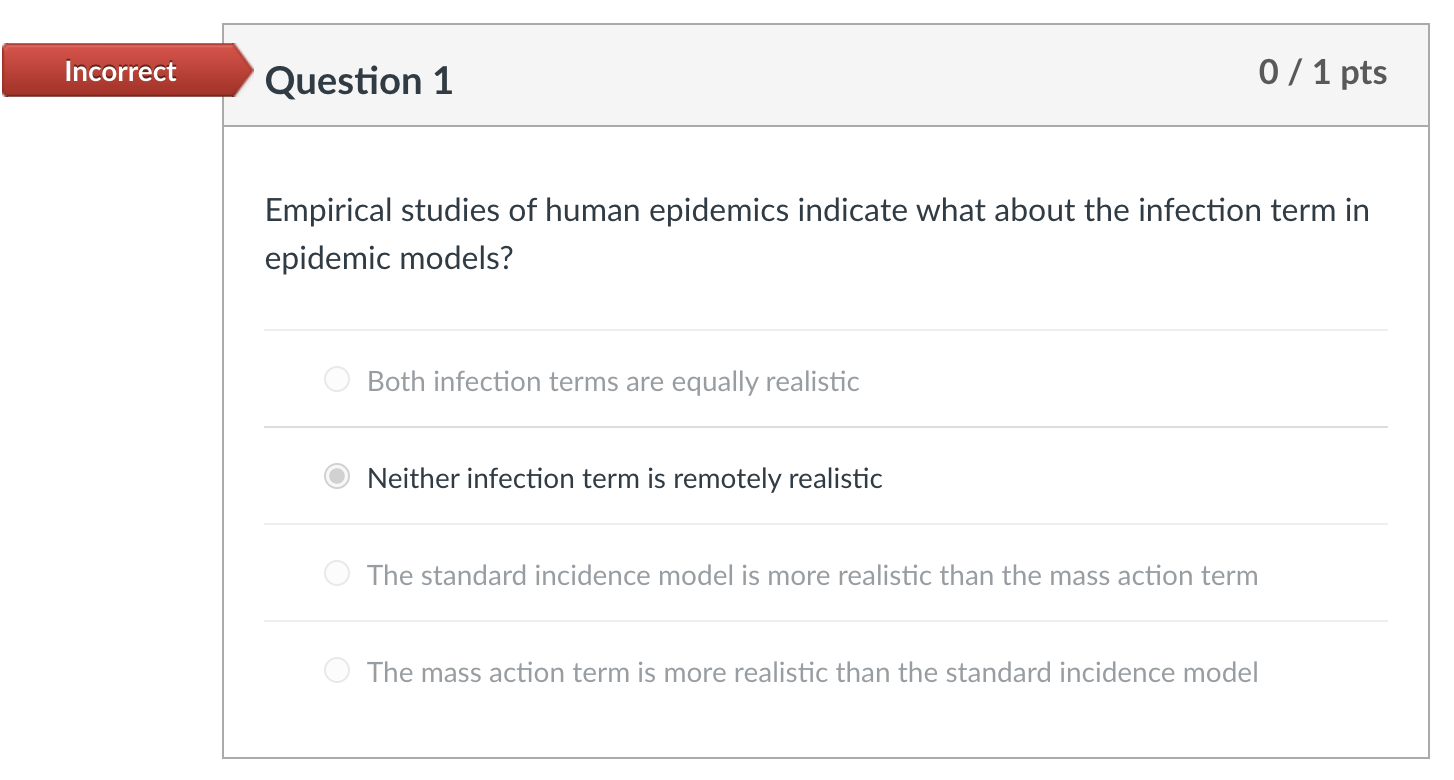Viewport: 1454px width, 780px height.
Task: Toggle the "Neither infection term is remotely realistic" radio button
Action: pyautogui.click(x=337, y=478)
